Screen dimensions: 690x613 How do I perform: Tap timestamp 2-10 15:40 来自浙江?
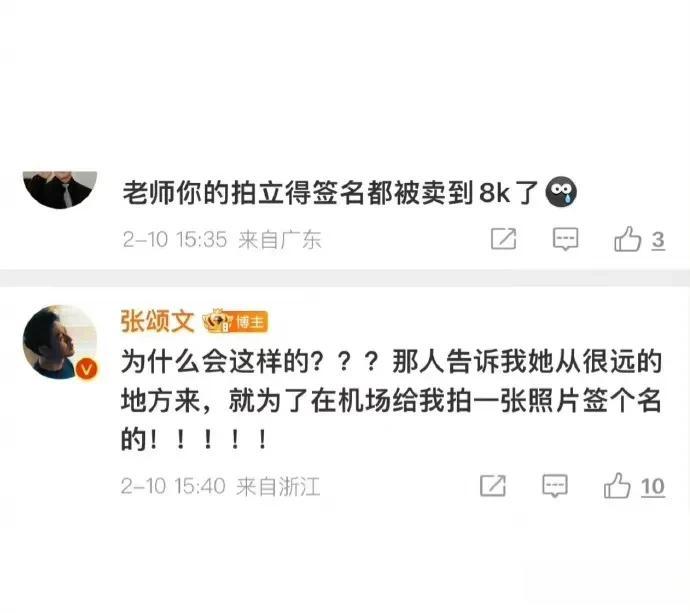220,486
